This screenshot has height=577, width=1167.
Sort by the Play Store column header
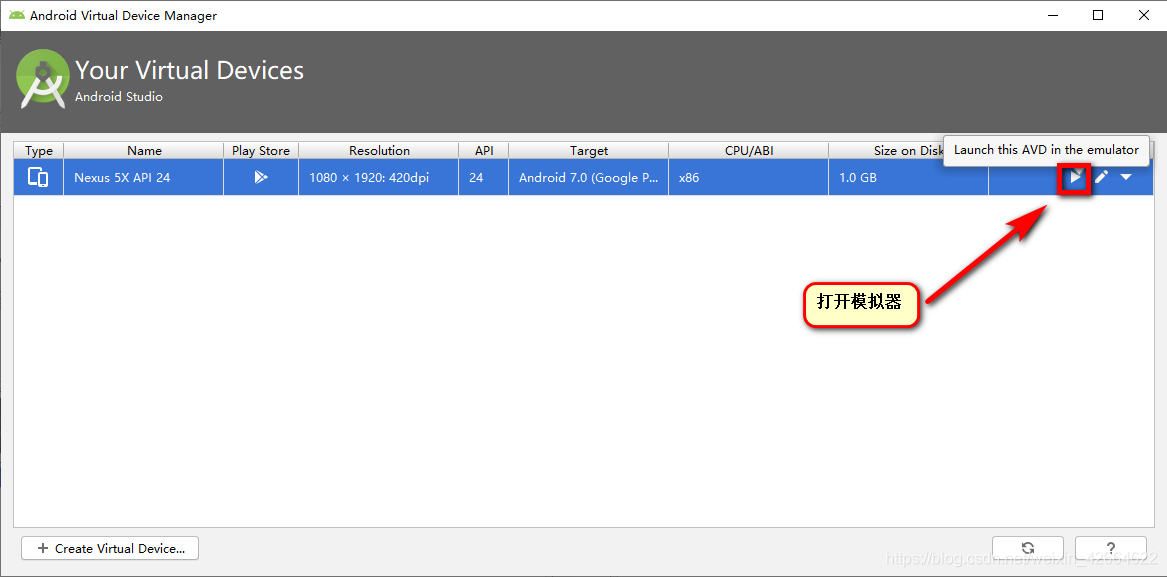pyautogui.click(x=260, y=150)
